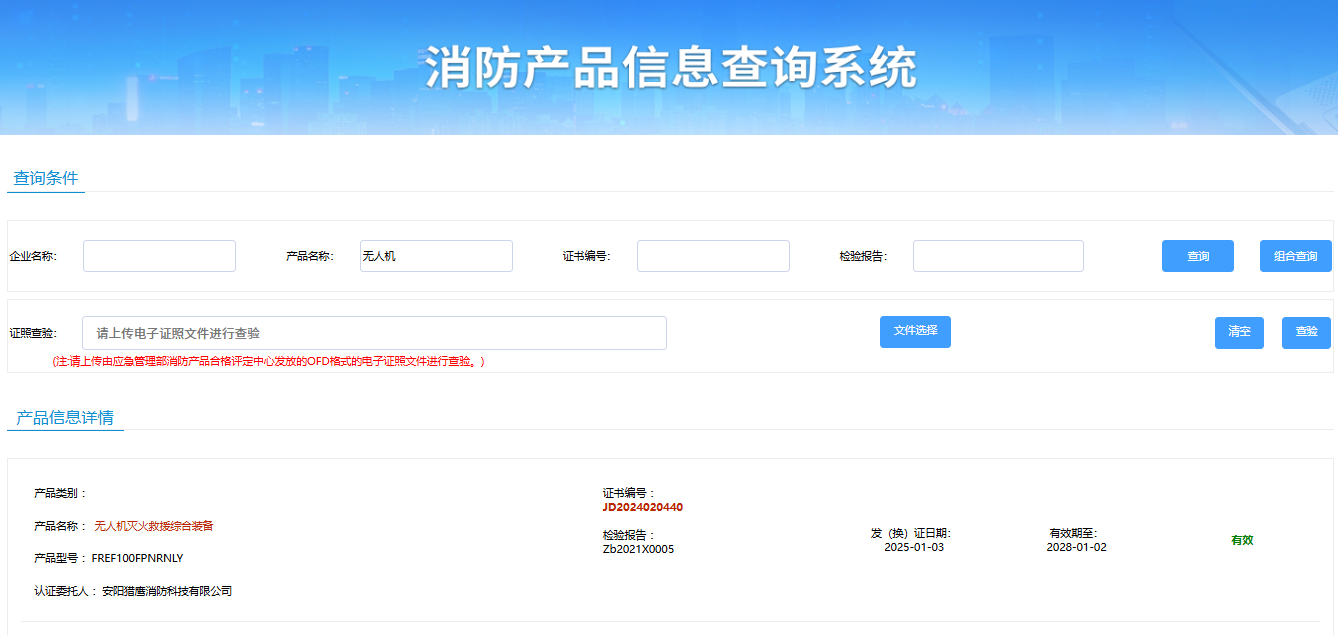Image resolution: width=1338 pixels, height=635 pixels.
Task: Click the 消防产品信息查询系统 banner title
Action: point(670,69)
